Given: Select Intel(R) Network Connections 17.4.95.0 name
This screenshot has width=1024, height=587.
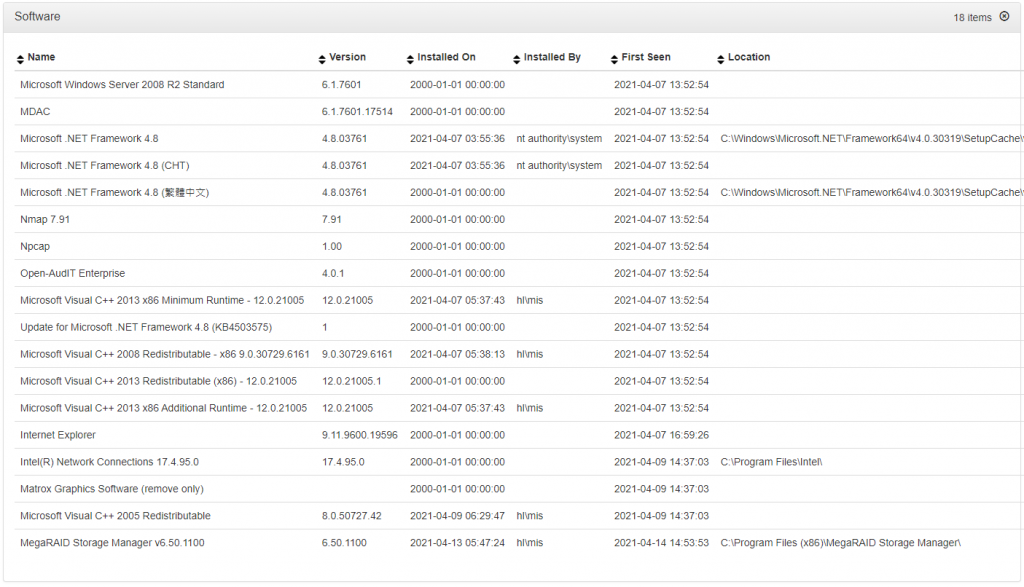Looking at the screenshot, I should (x=110, y=462).
